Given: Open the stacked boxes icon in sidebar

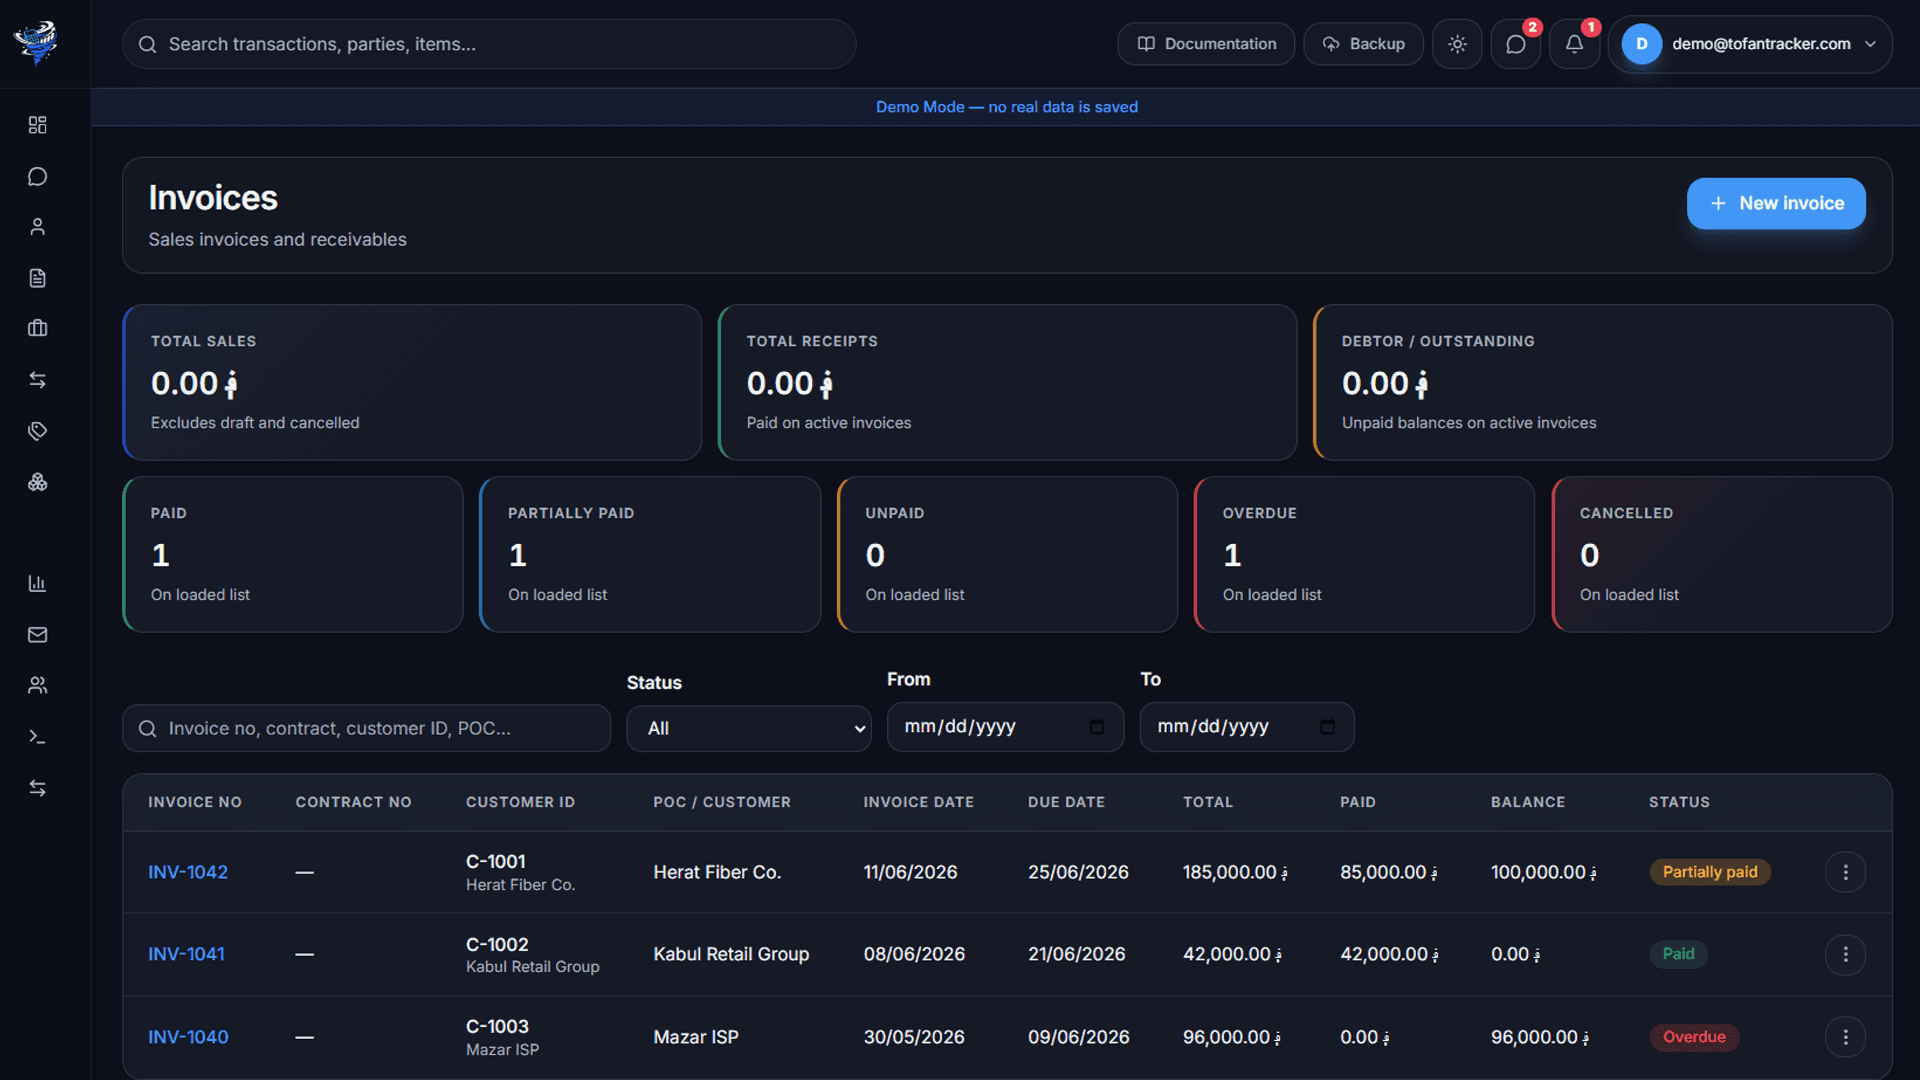Looking at the screenshot, I should click(x=37, y=482).
